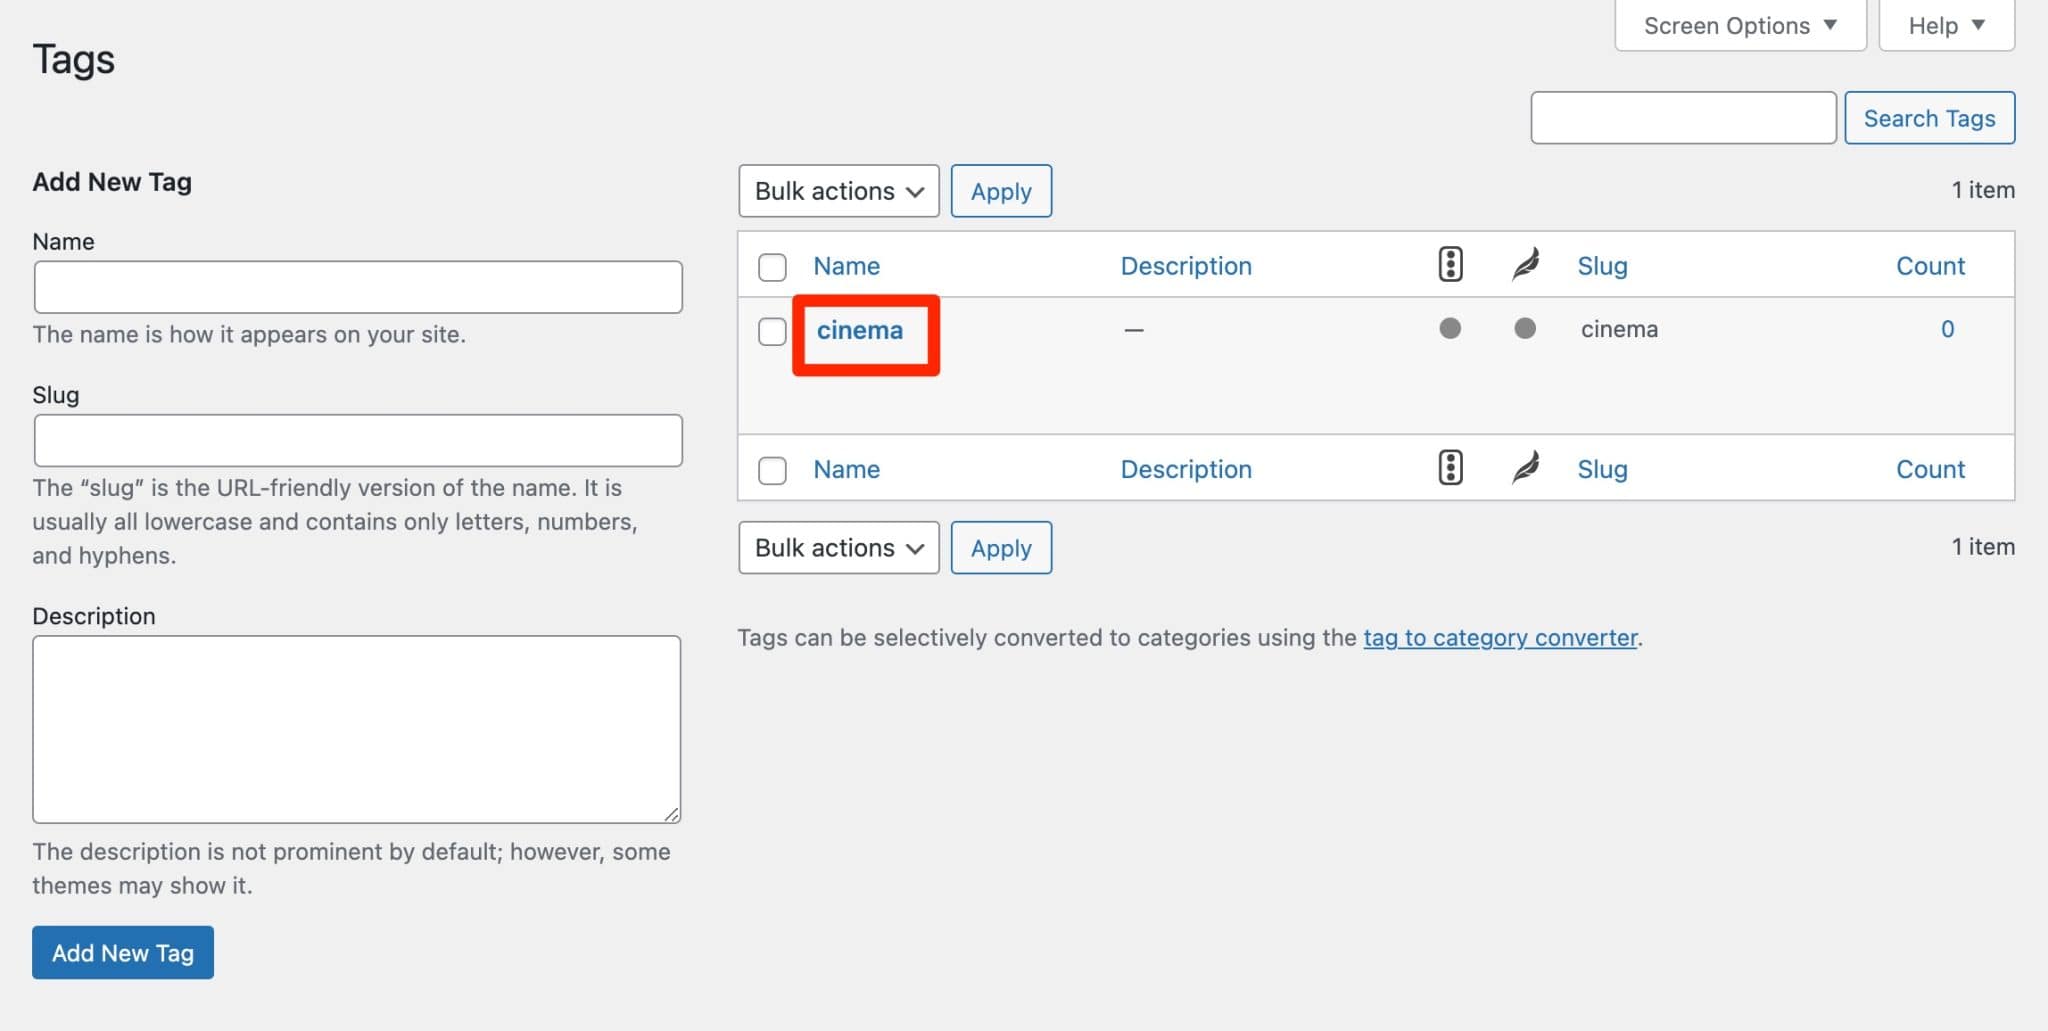Click the Search Tags button
The image size is (2048, 1031).
[x=1929, y=117]
